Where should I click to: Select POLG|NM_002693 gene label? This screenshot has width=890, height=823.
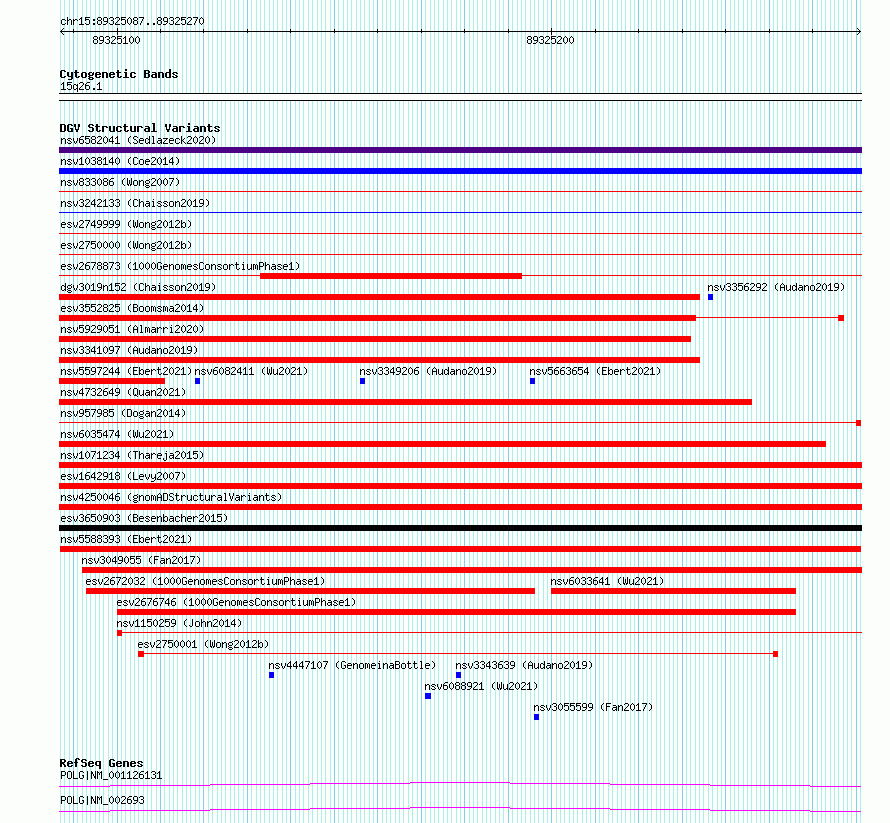102,800
